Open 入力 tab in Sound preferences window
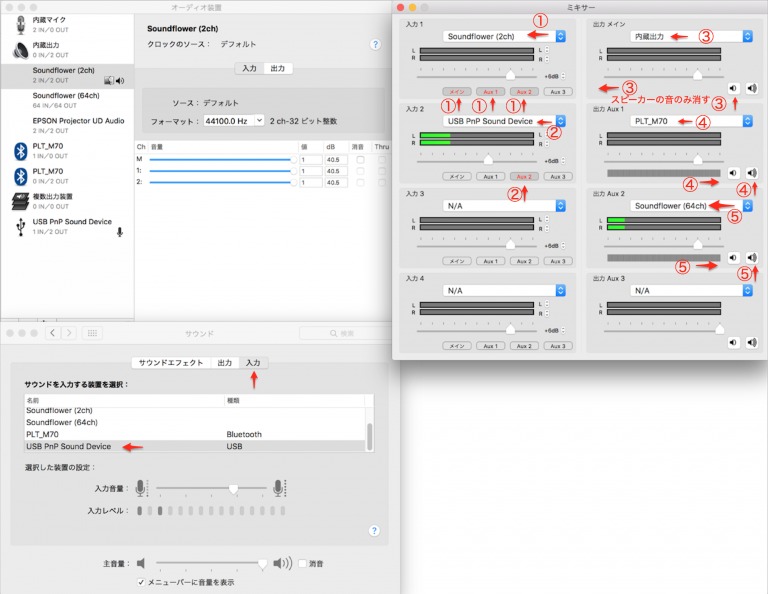 [x=253, y=362]
